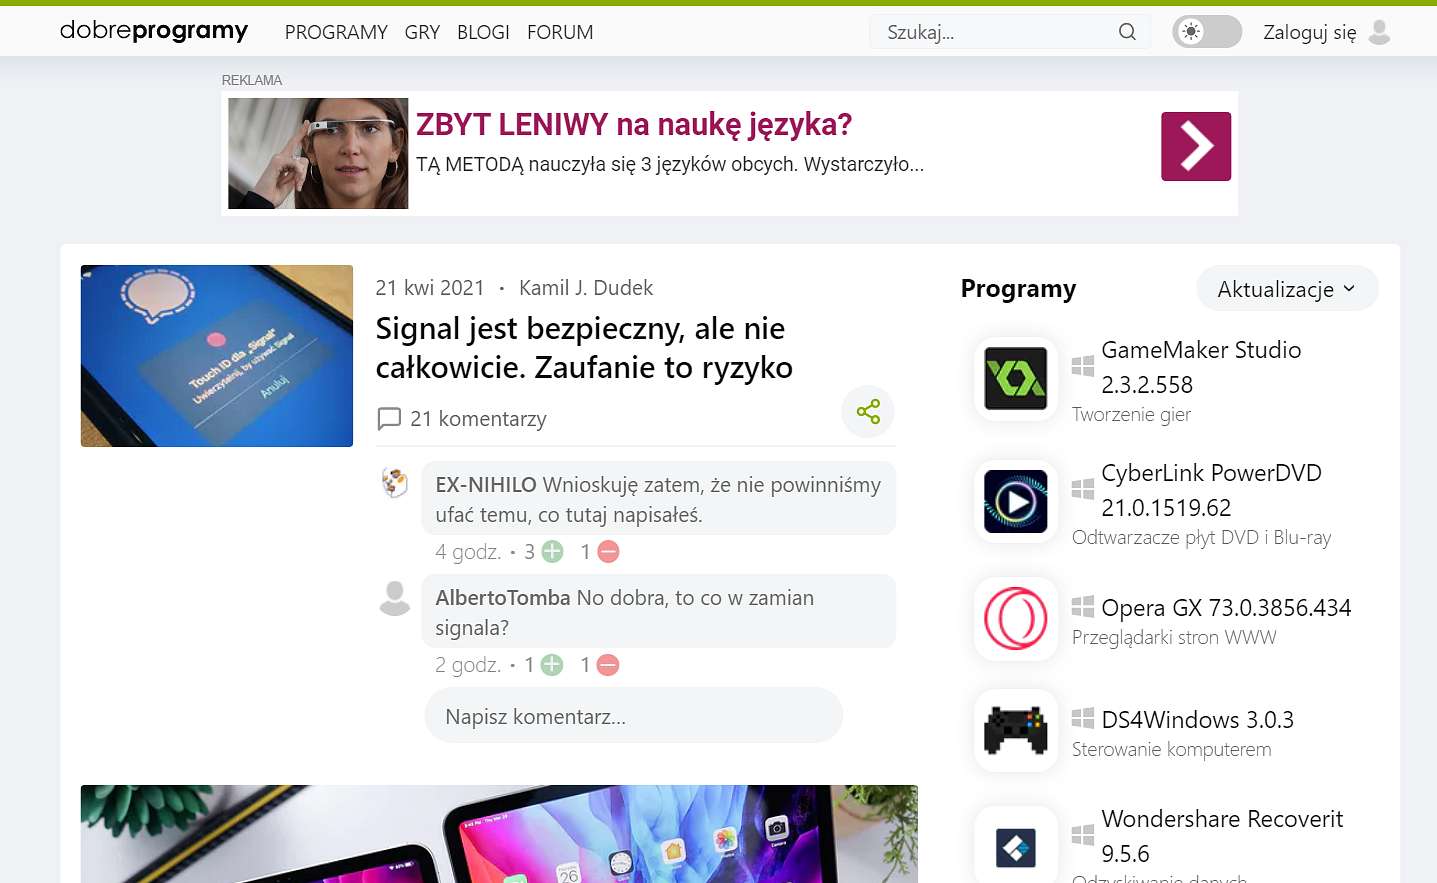Click the speech bubble comments icon
1437x883 pixels.
coord(389,419)
